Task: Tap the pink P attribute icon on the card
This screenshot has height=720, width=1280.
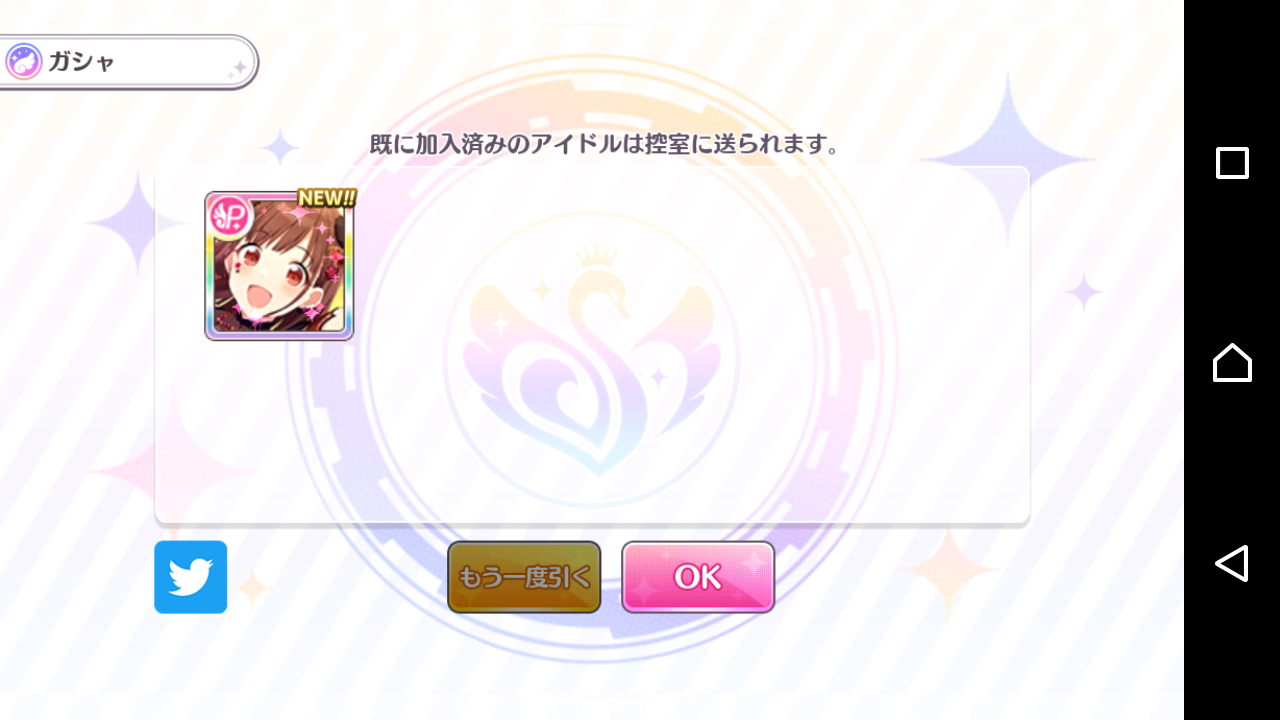Action: (x=229, y=216)
